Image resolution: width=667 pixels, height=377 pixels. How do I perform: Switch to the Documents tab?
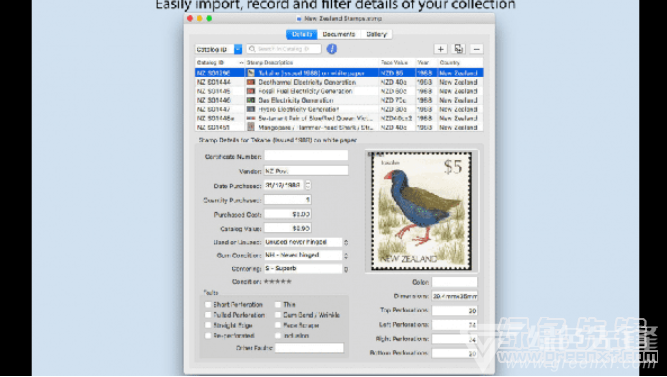click(x=339, y=34)
